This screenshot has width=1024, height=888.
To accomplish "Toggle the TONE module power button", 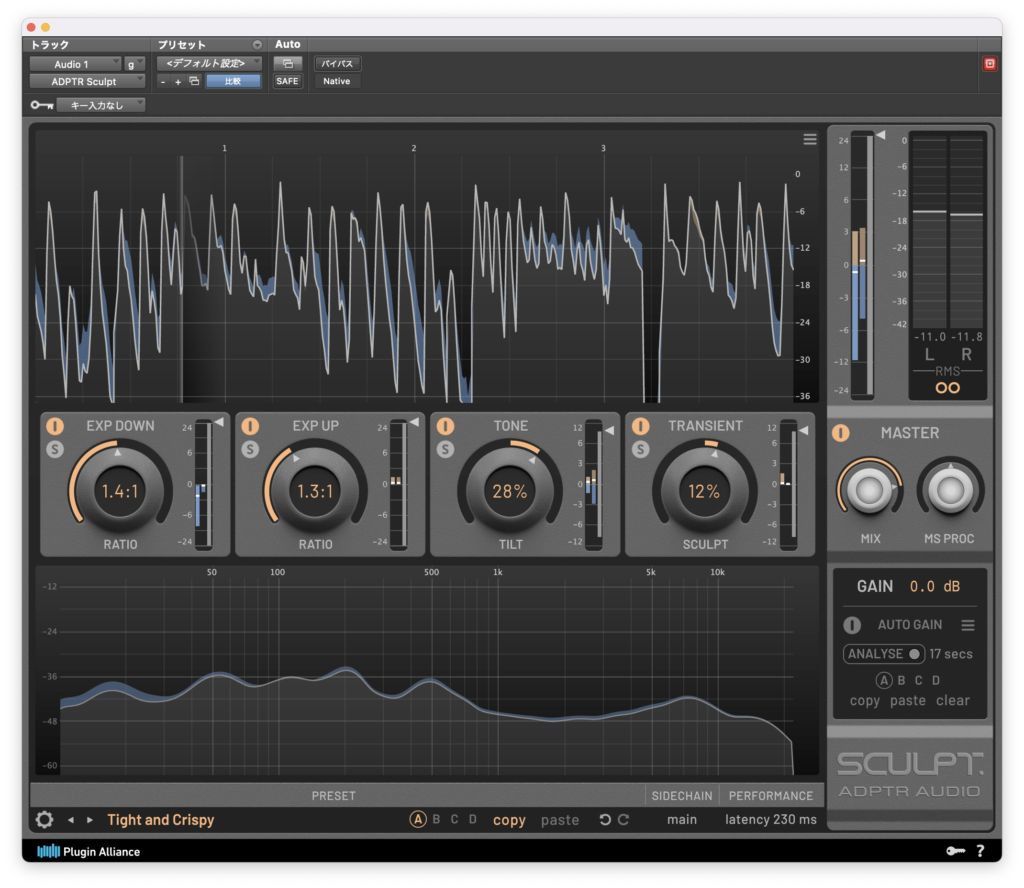I will click(x=445, y=426).
